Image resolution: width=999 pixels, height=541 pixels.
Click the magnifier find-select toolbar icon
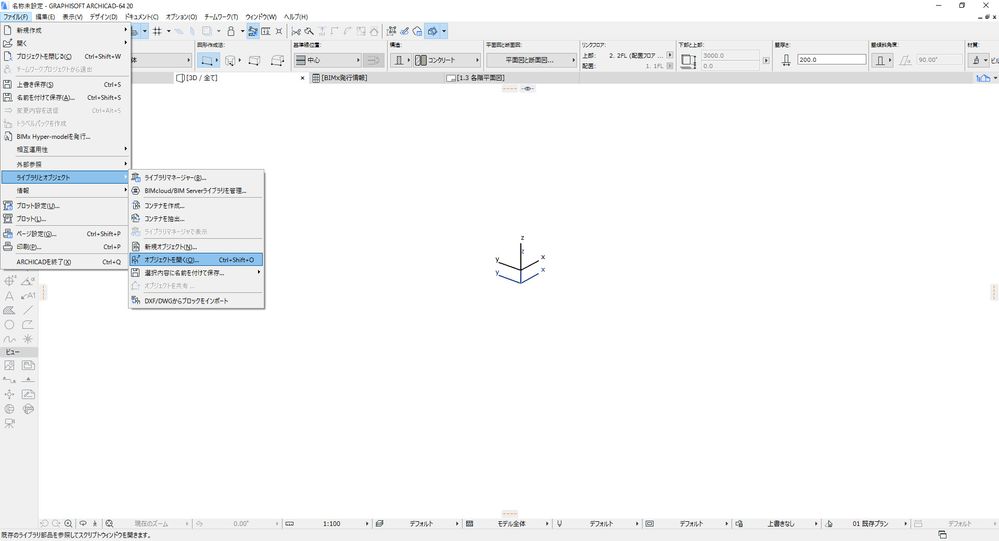309,31
